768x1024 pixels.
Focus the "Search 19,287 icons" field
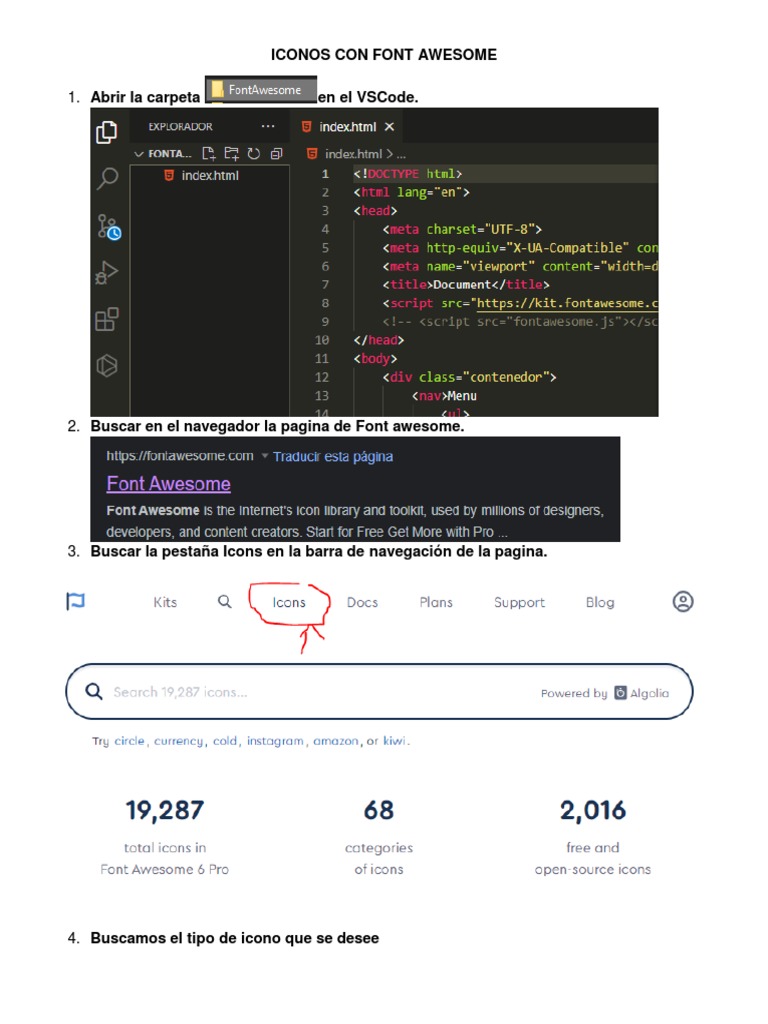300,692
